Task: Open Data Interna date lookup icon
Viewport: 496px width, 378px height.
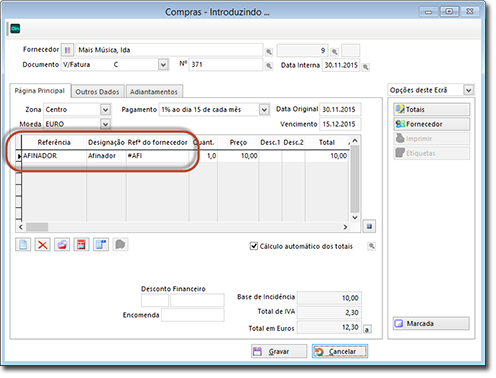Action: [366, 67]
